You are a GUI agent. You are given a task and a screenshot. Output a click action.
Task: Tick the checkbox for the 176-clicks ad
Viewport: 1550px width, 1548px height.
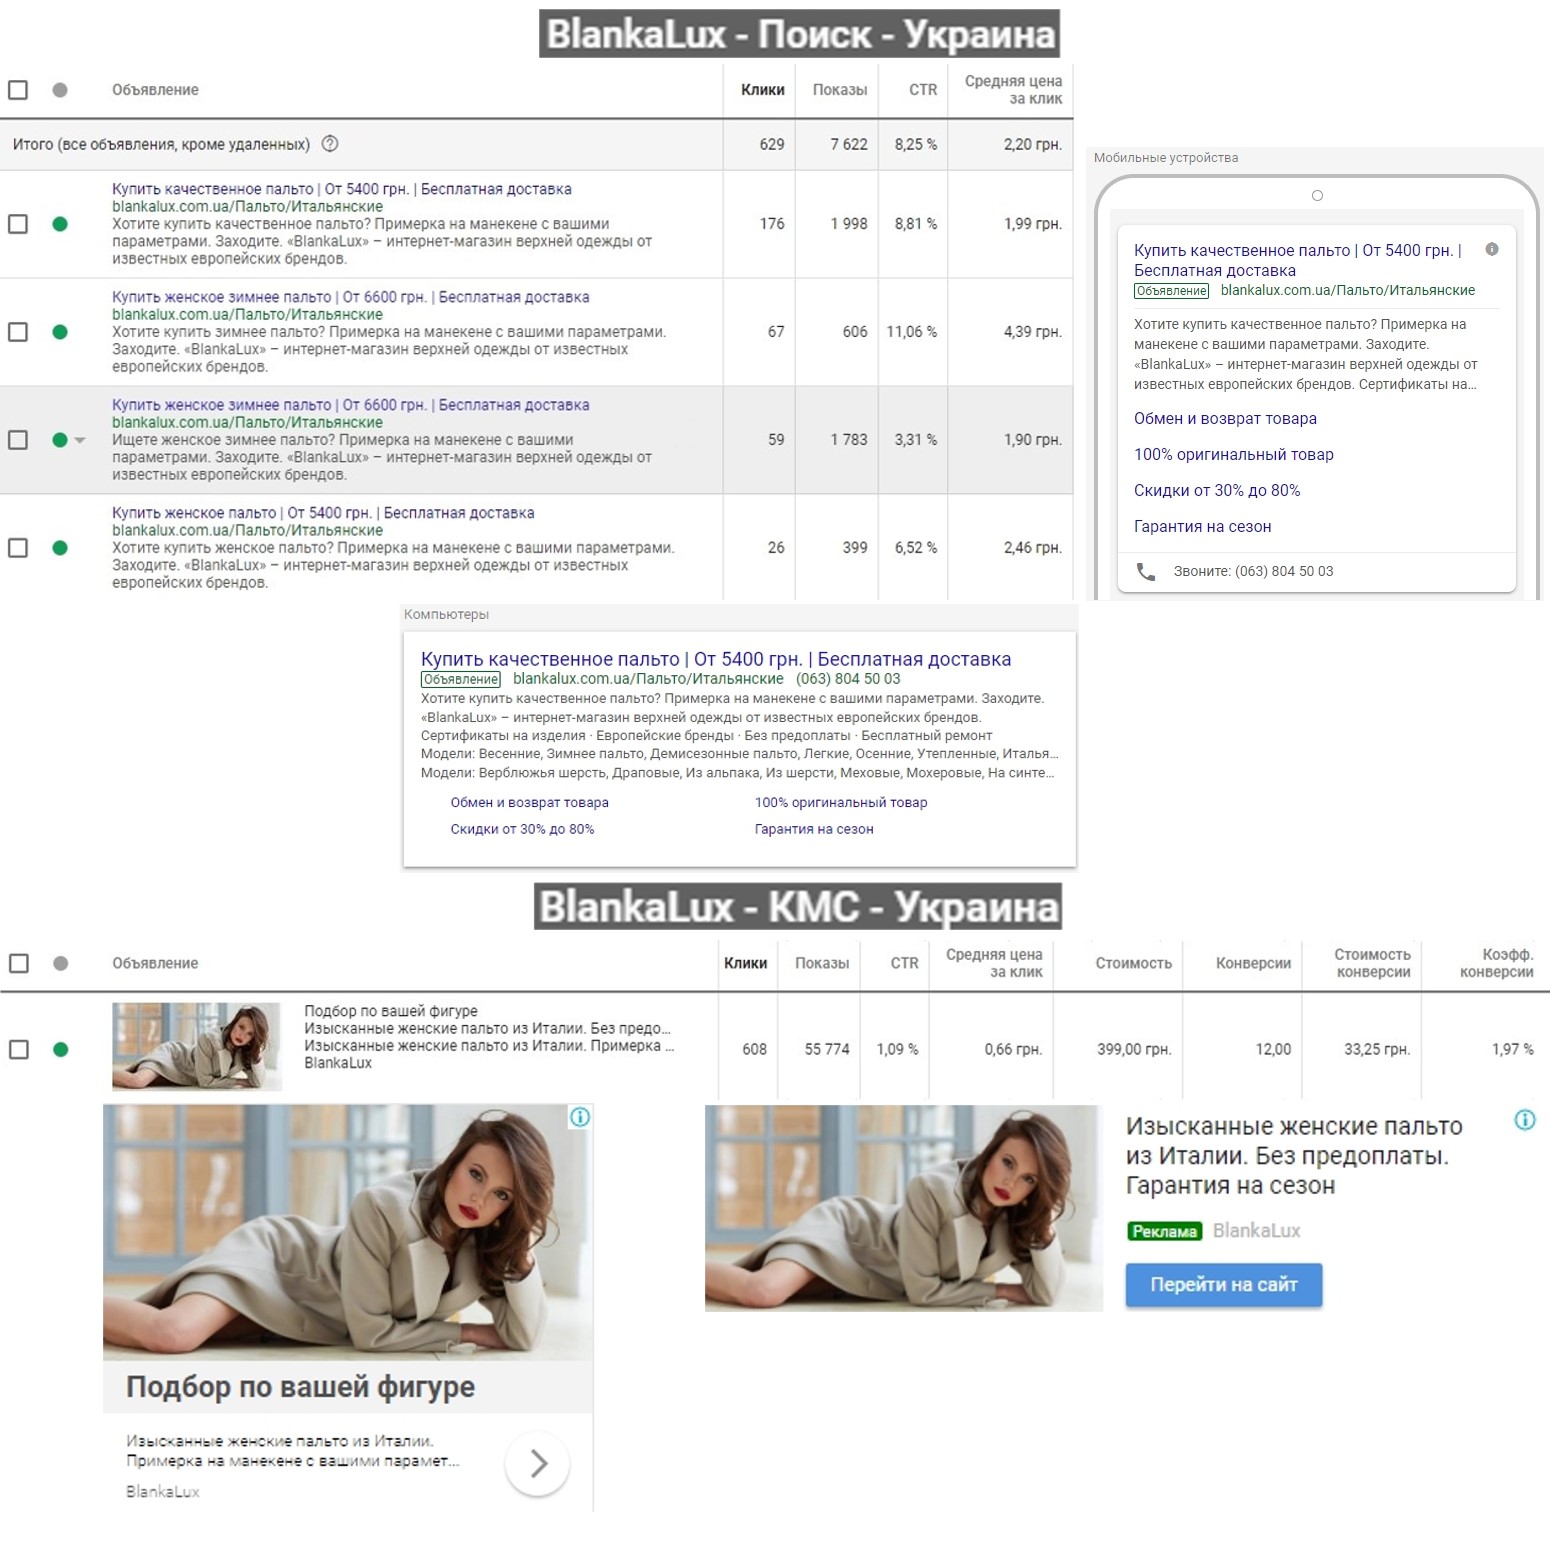tap(18, 224)
